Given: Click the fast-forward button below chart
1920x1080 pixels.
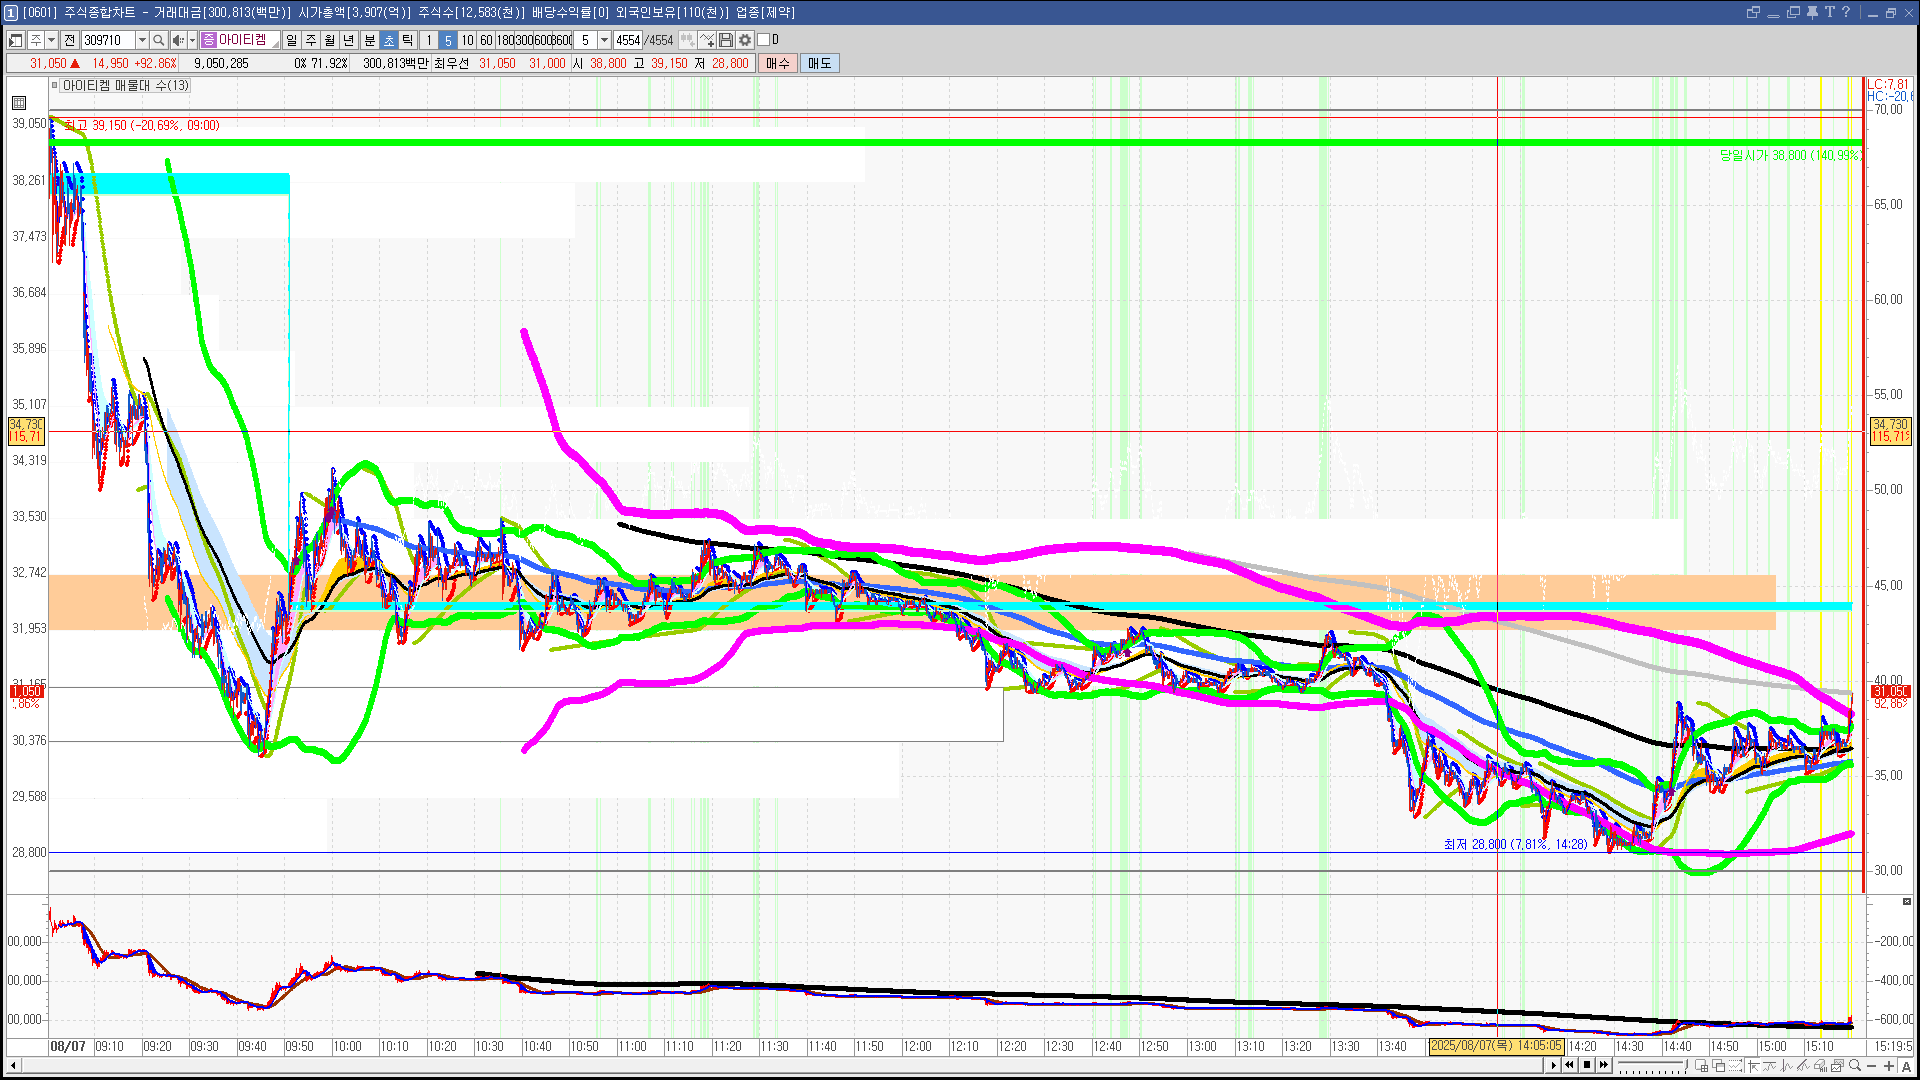Looking at the screenshot, I should [1604, 1065].
